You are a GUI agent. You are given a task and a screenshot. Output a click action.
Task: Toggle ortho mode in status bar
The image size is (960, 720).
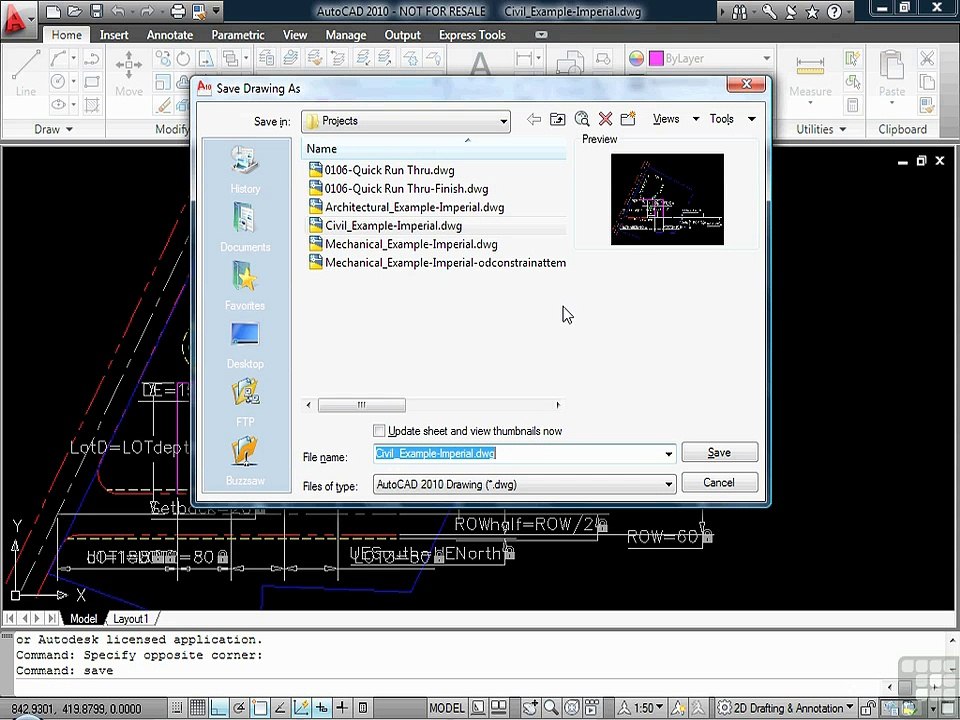[x=219, y=708]
